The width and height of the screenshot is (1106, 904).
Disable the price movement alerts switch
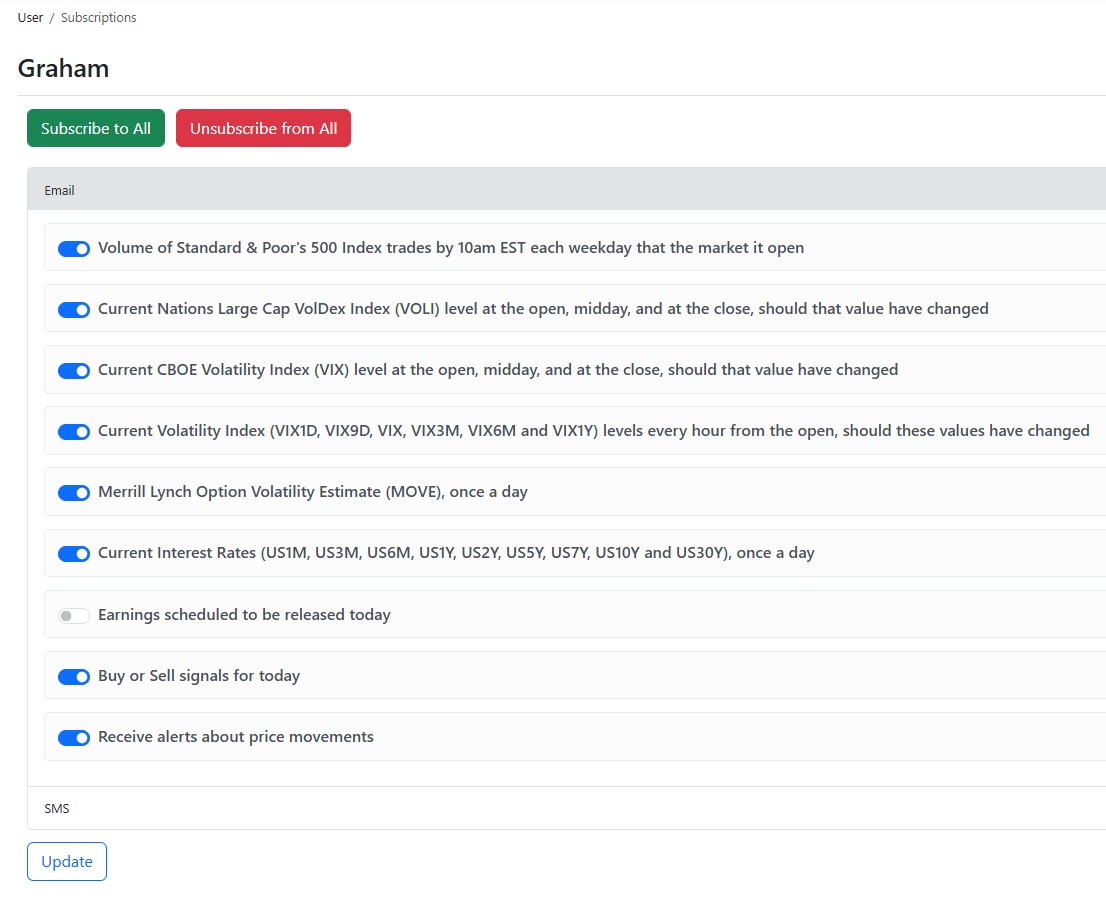tap(74, 738)
